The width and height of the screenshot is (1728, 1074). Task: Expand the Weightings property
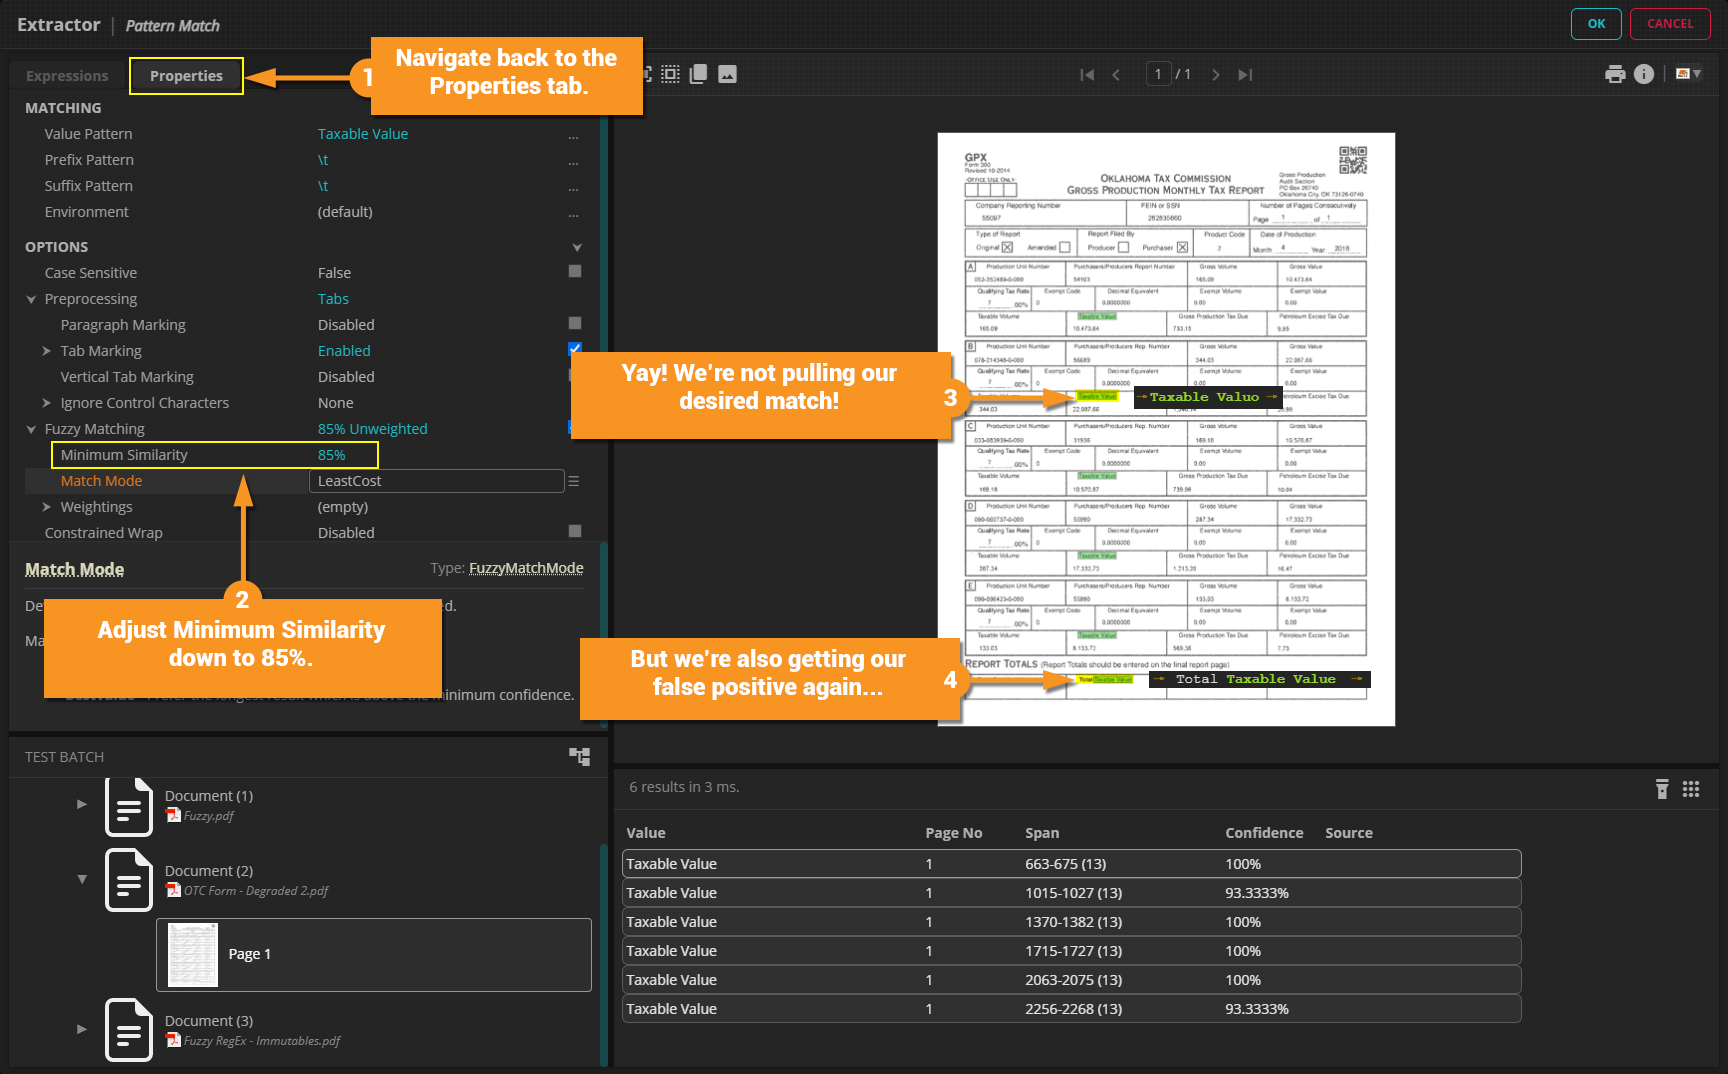click(x=47, y=507)
